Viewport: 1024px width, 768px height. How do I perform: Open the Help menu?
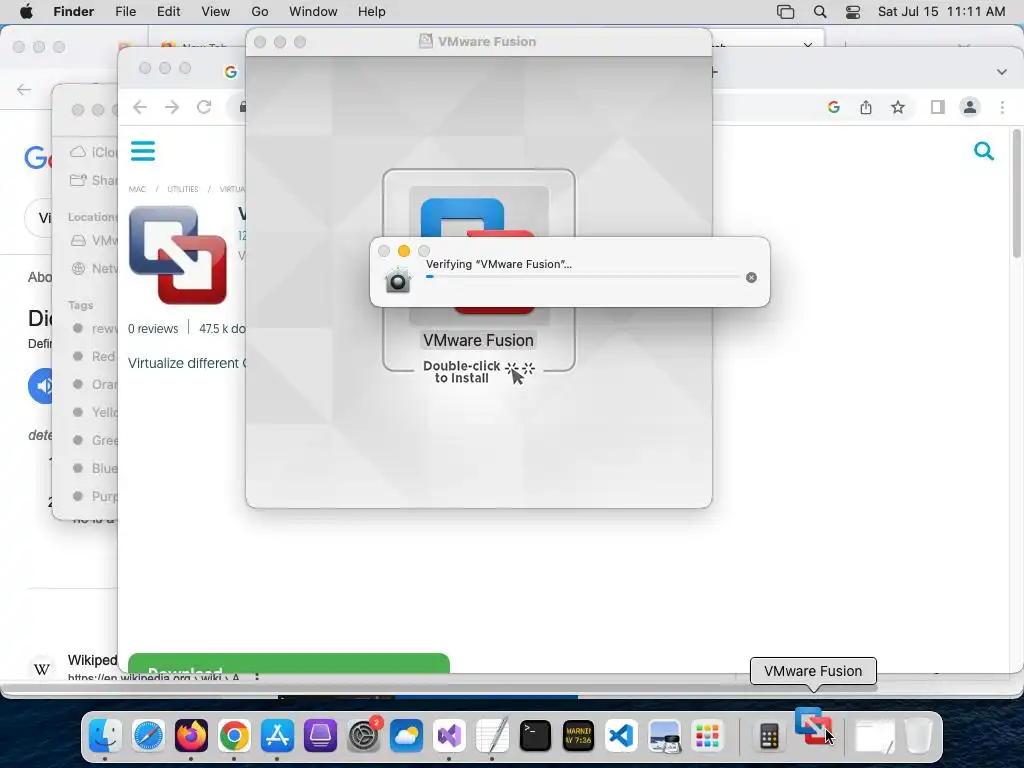click(372, 11)
